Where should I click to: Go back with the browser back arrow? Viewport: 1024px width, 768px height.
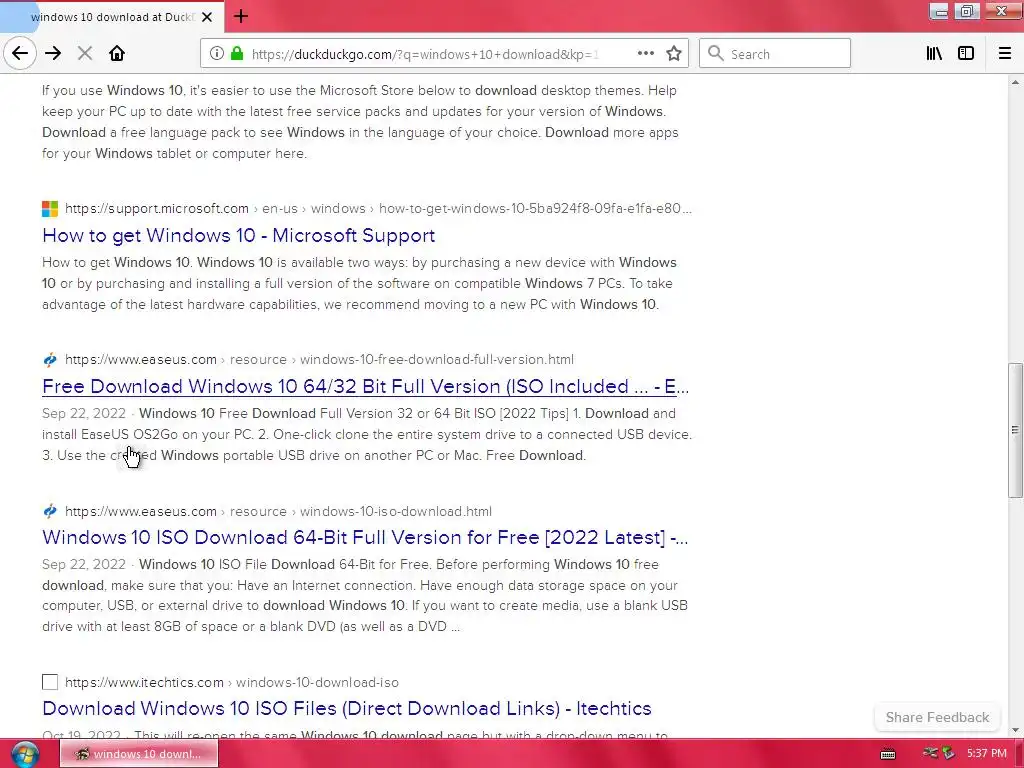[x=20, y=54]
